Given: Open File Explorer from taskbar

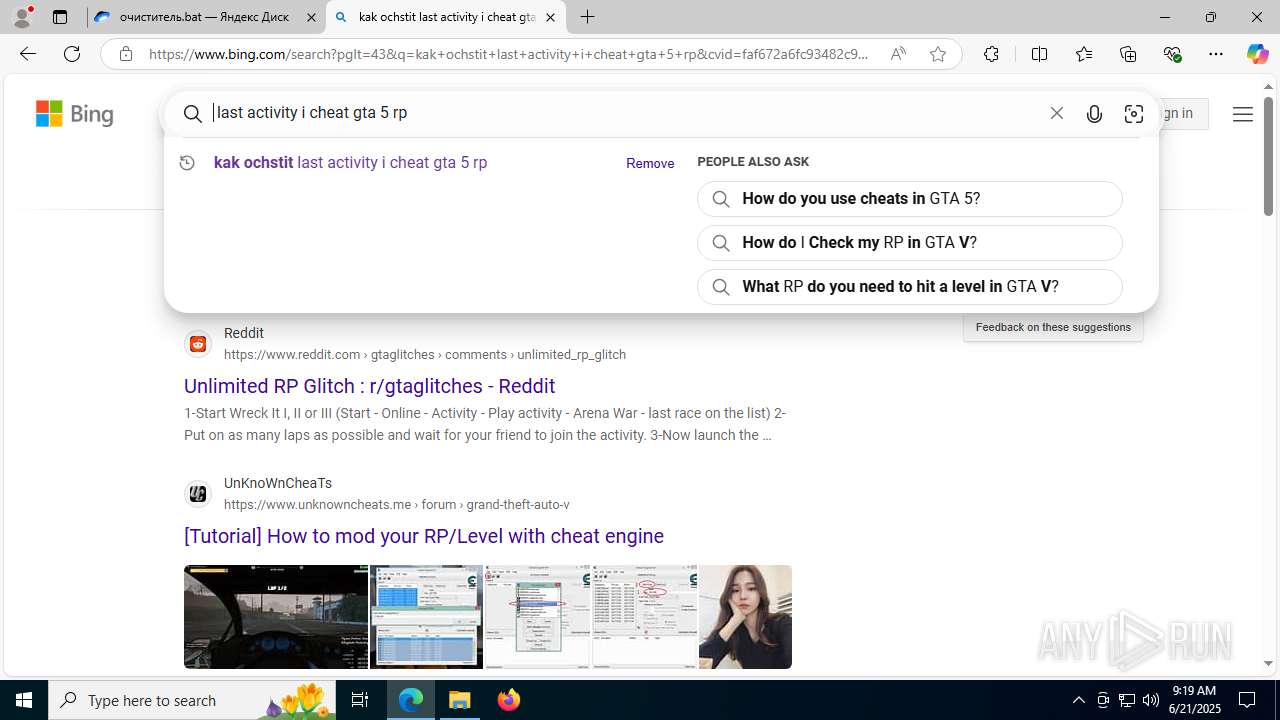Looking at the screenshot, I should click(460, 700).
